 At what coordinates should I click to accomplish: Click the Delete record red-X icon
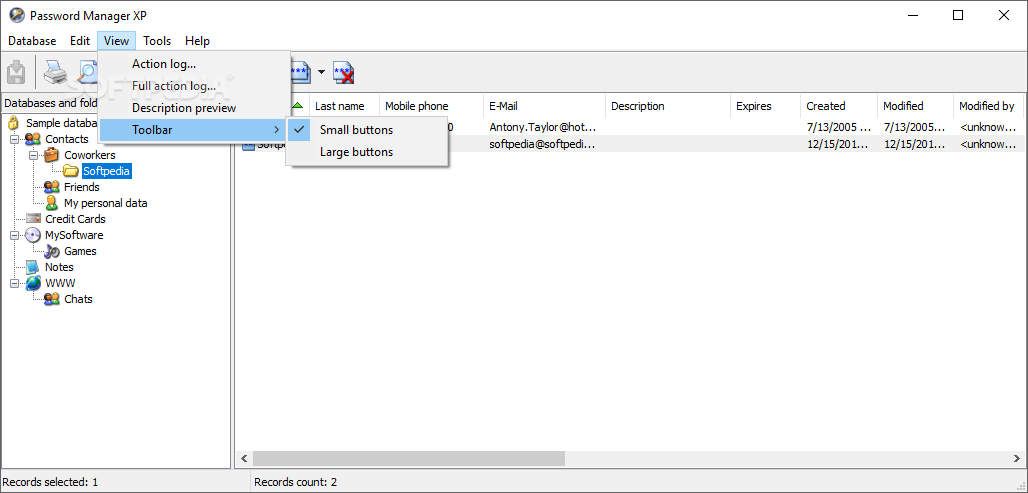[344, 72]
